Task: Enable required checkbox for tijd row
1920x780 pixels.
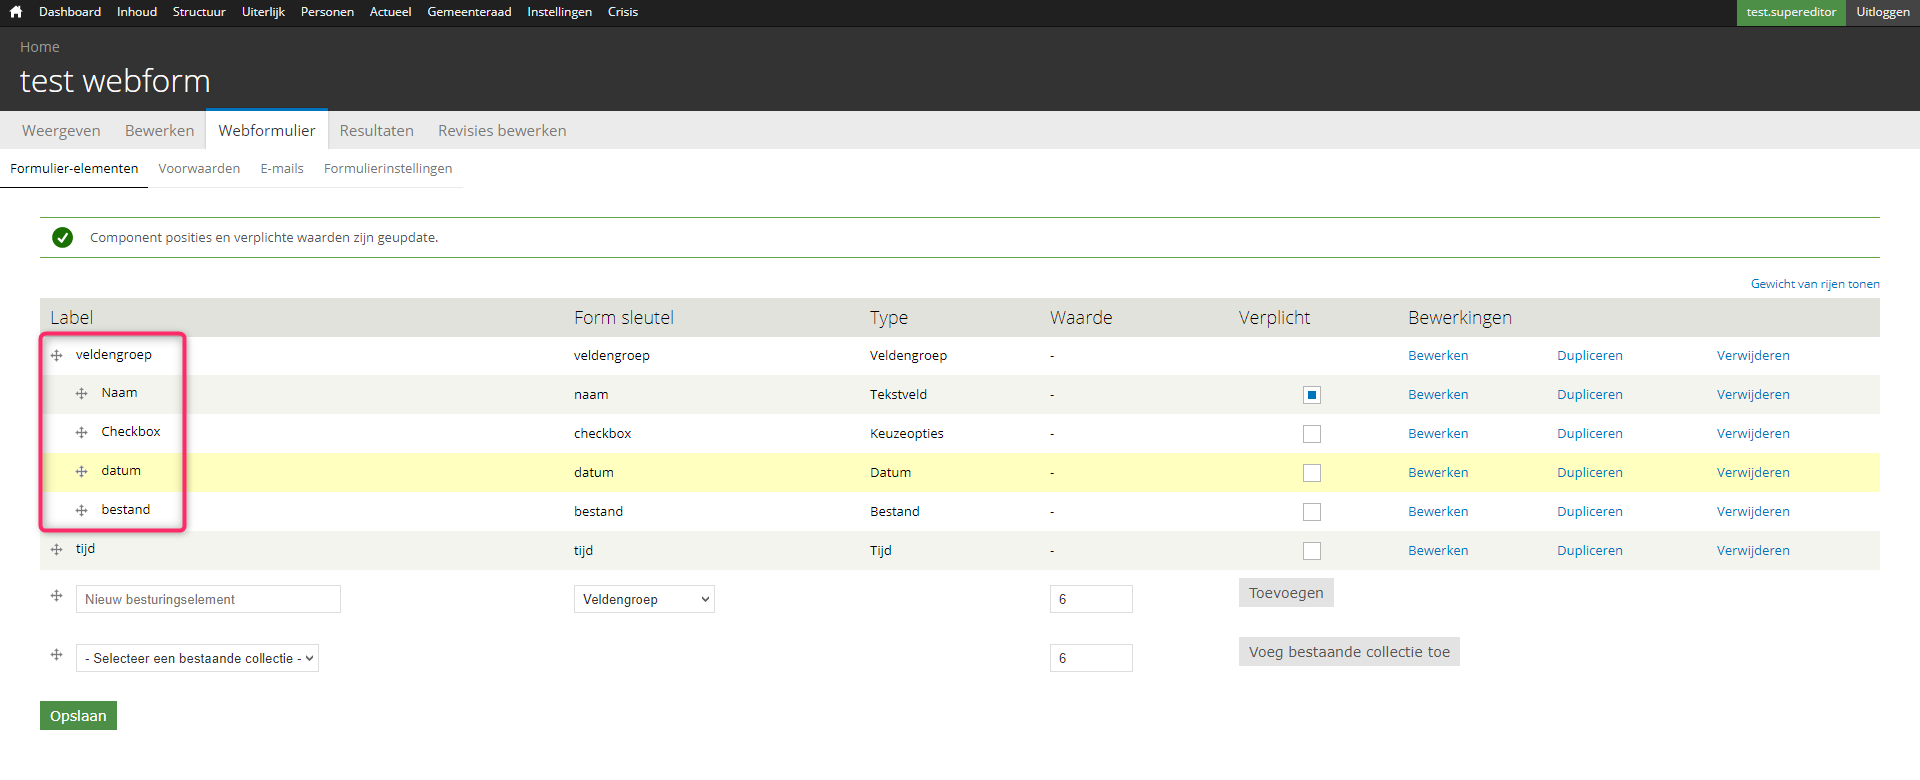Action: [x=1312, y=551]
